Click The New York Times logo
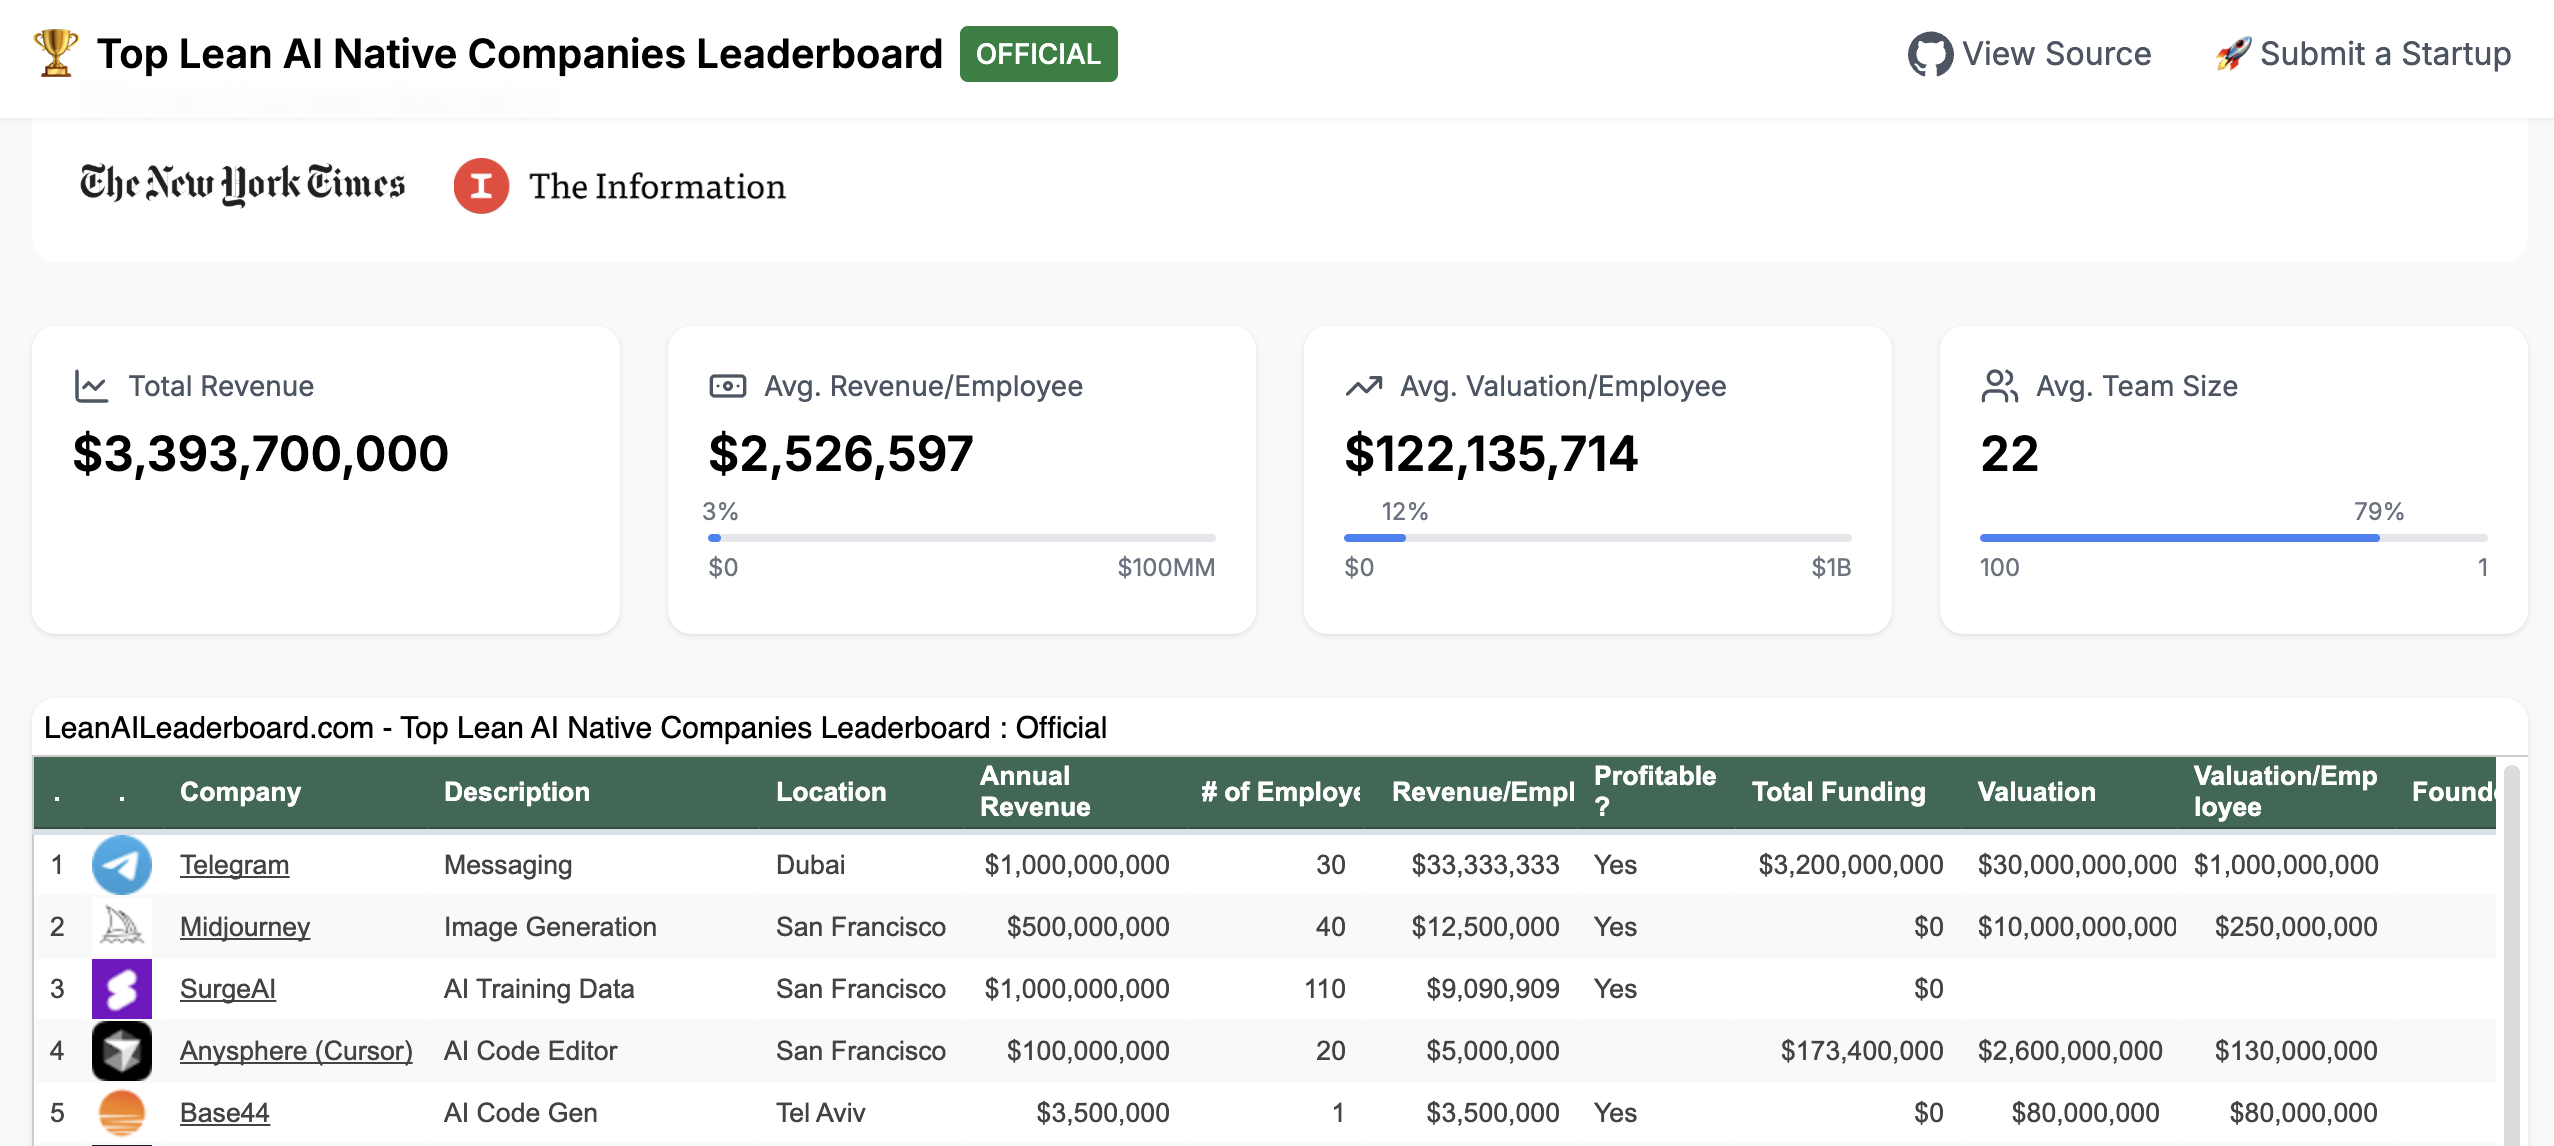This screenshot has width=2554, height=1146. (x=242, y=183)
